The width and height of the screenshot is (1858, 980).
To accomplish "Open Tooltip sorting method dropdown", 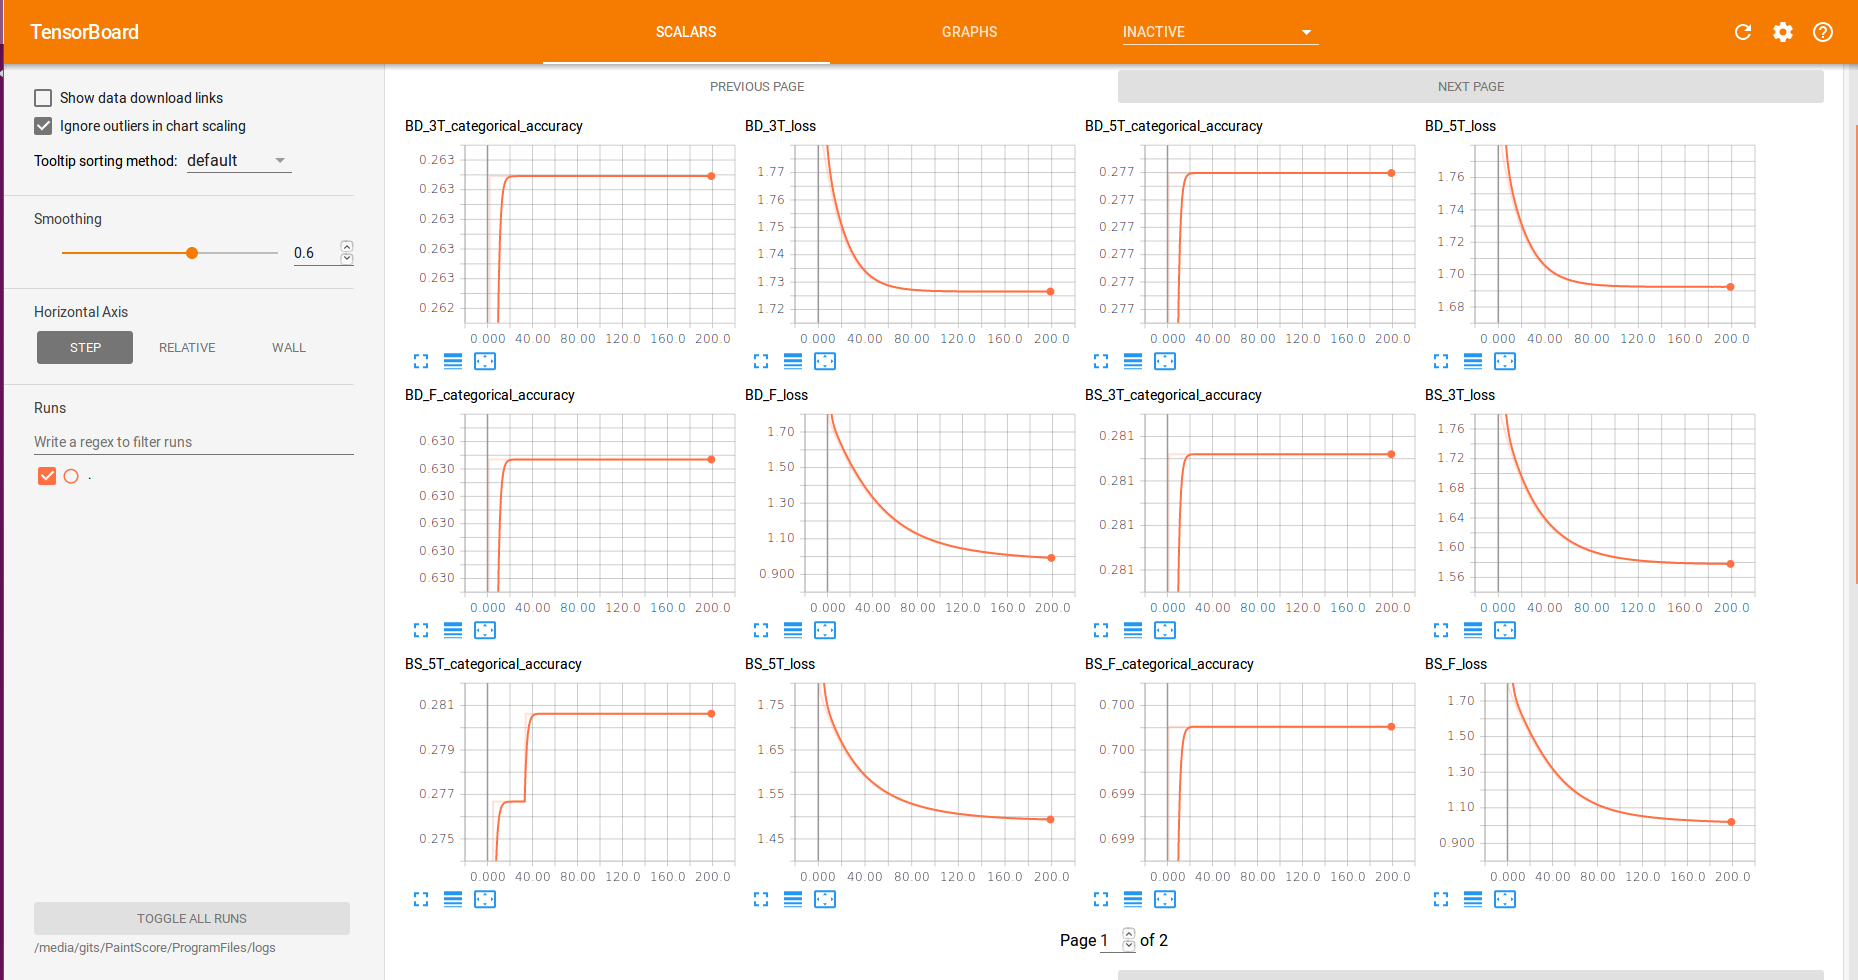I will click(x=238, y=160).
